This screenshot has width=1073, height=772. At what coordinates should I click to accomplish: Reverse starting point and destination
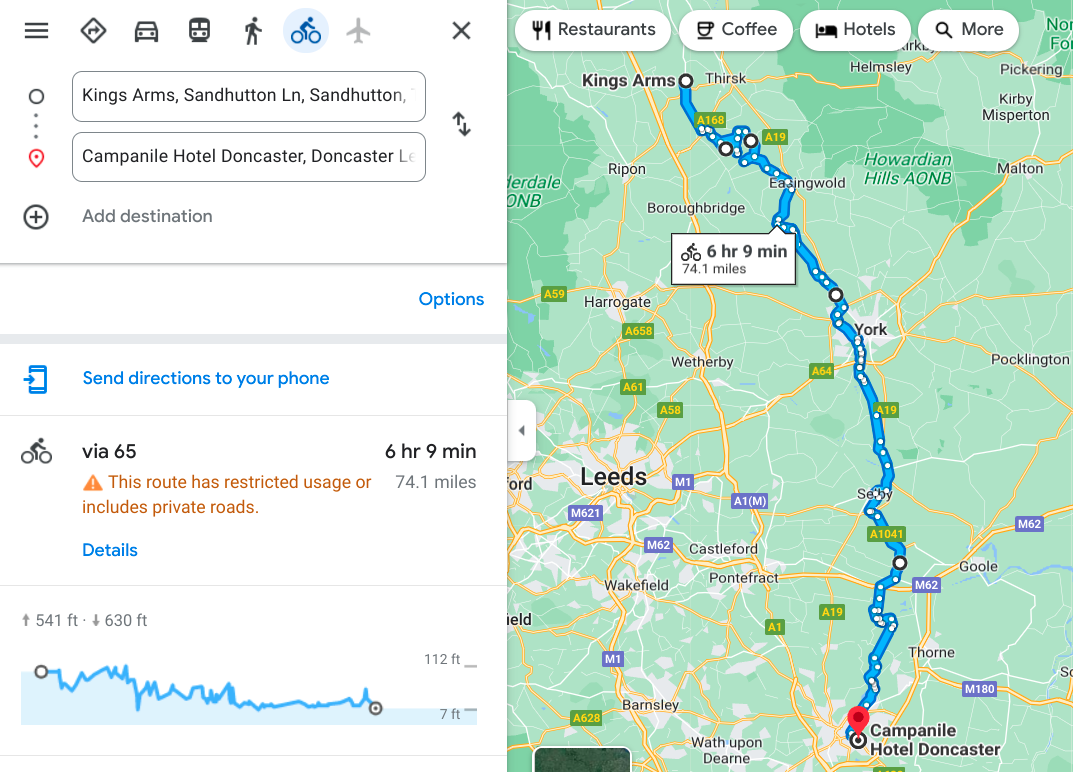coord(461,124)
